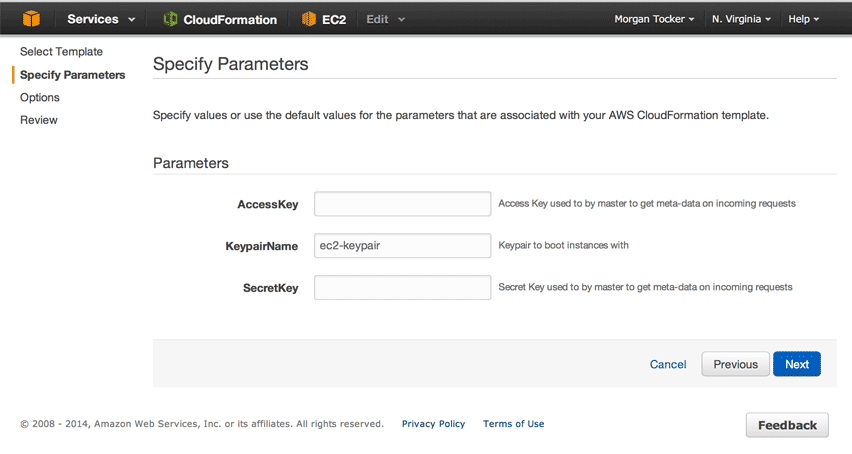The width and height of the screenshot is (852, 454).
Task: Focus the SecretKey input field
Action: [403, 287]
